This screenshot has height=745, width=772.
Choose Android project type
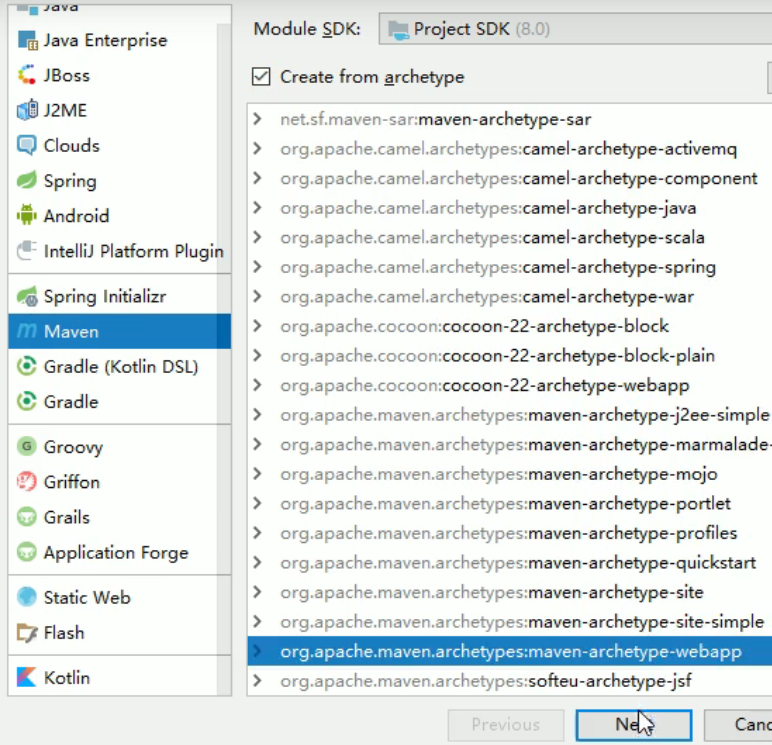pos(76,216)
